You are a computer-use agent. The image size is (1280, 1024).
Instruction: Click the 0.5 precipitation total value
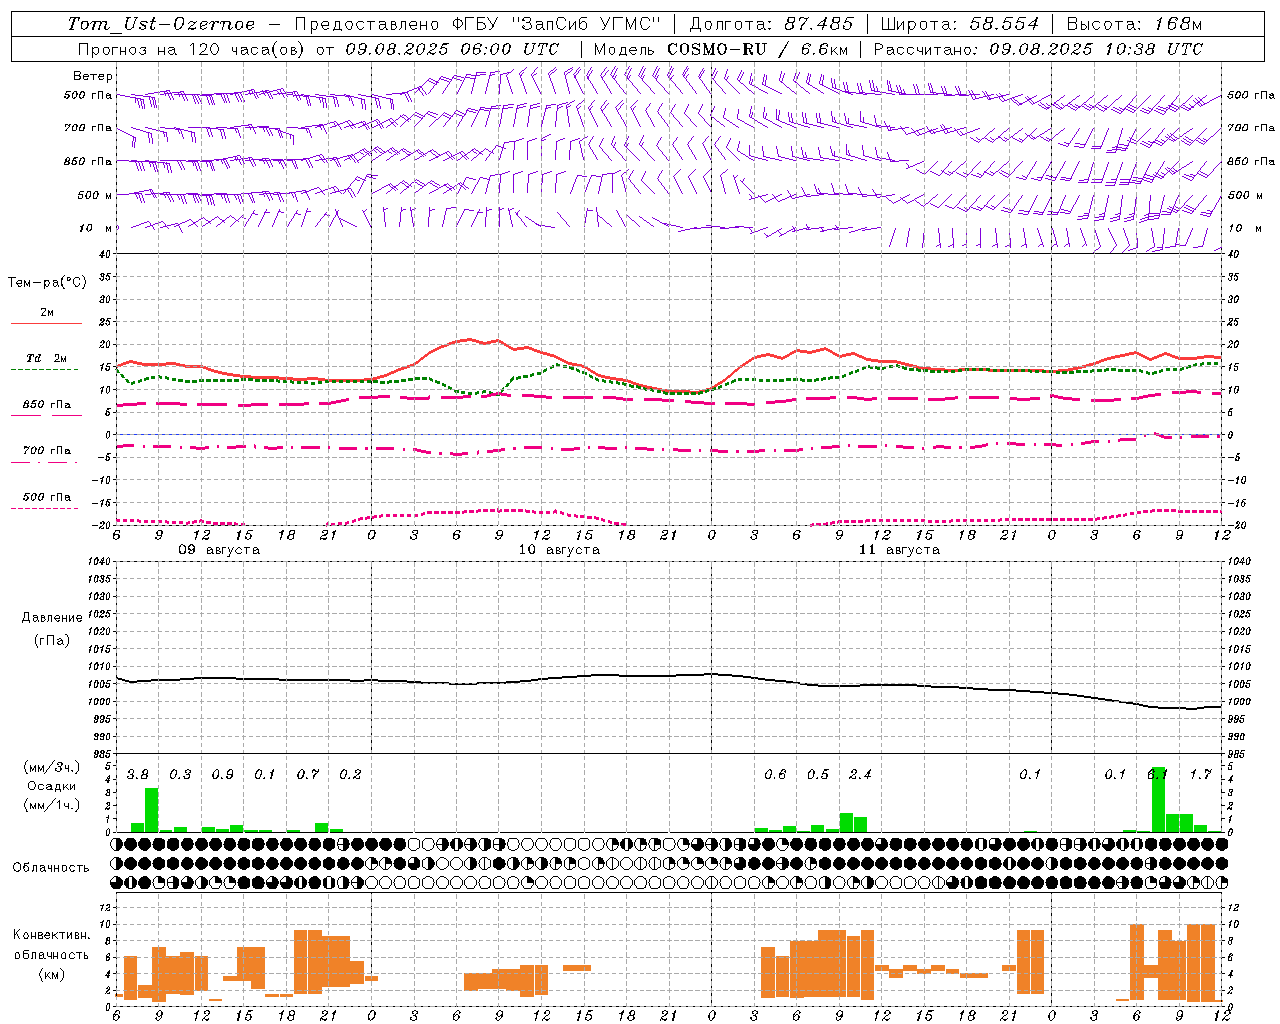(x=818, y=775)
